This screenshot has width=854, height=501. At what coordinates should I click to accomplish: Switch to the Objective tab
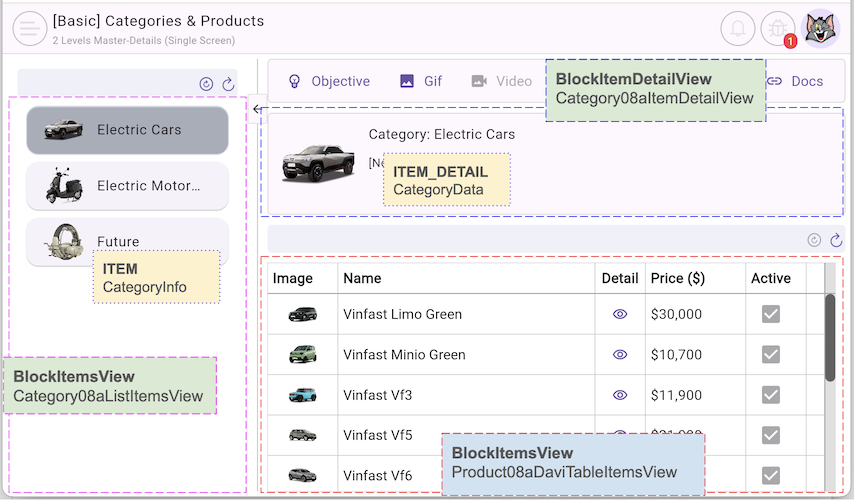[x=329, y=81]
